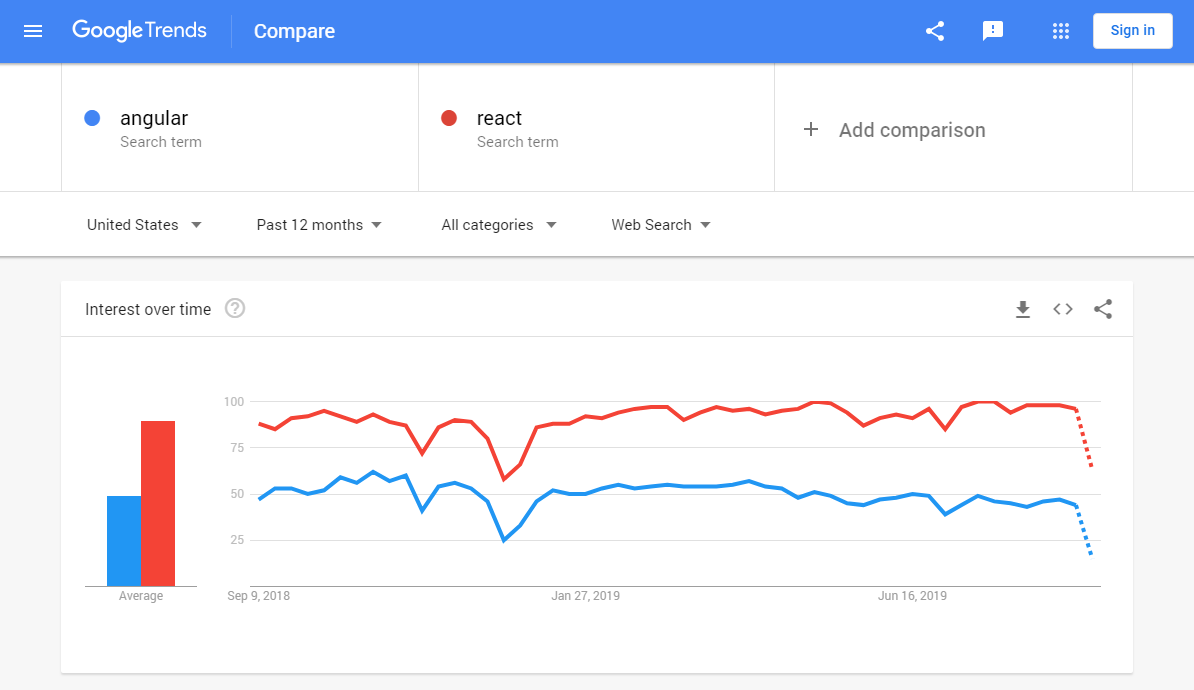1194x690 pixels.
Task: Show help for Interest over time
Action: pos(235,309)
